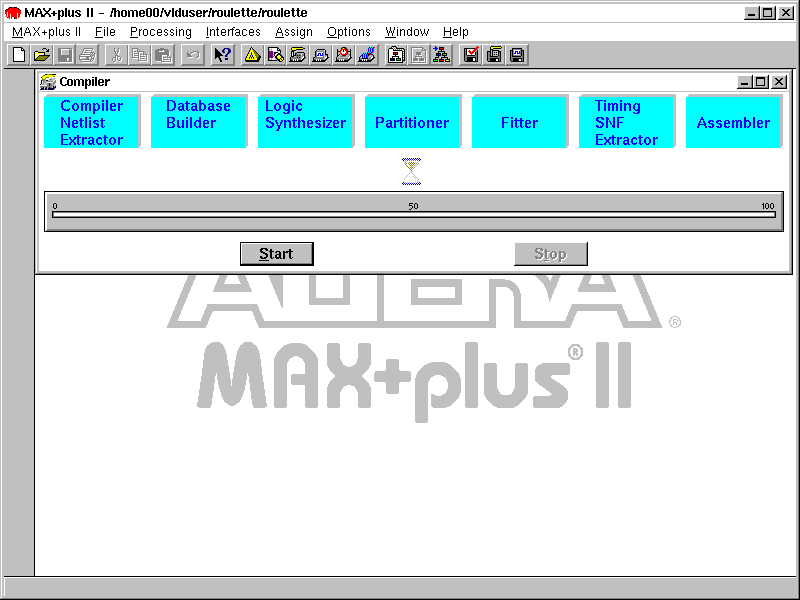Click the undo arrow icon
Viewport: 800px width, 600px height.
pyautogui.click(x=192, y=55)
